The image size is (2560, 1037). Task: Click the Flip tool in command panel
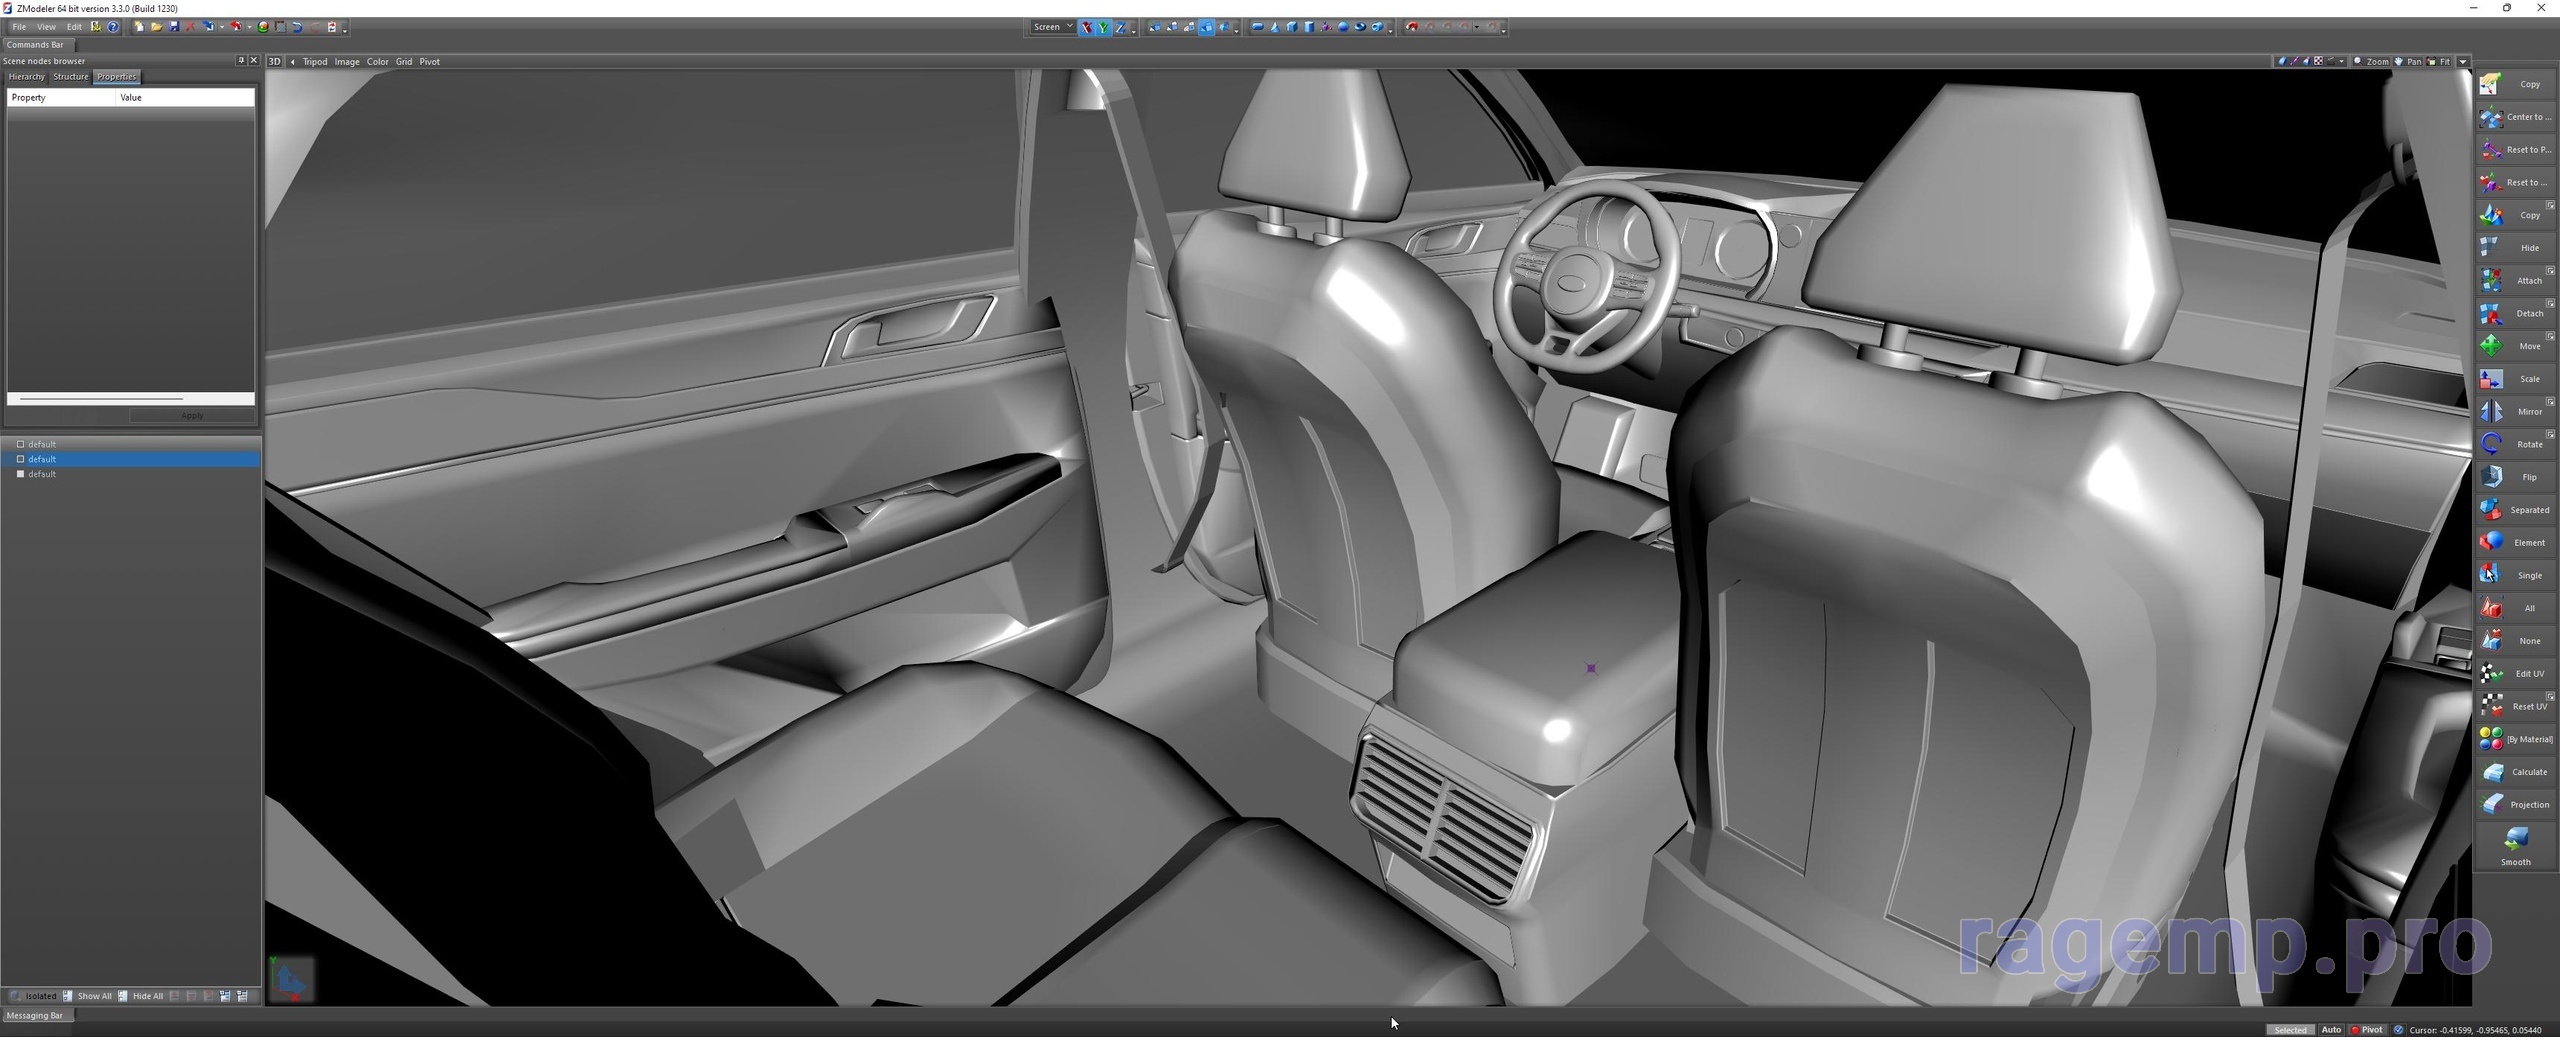(2514, 477)
